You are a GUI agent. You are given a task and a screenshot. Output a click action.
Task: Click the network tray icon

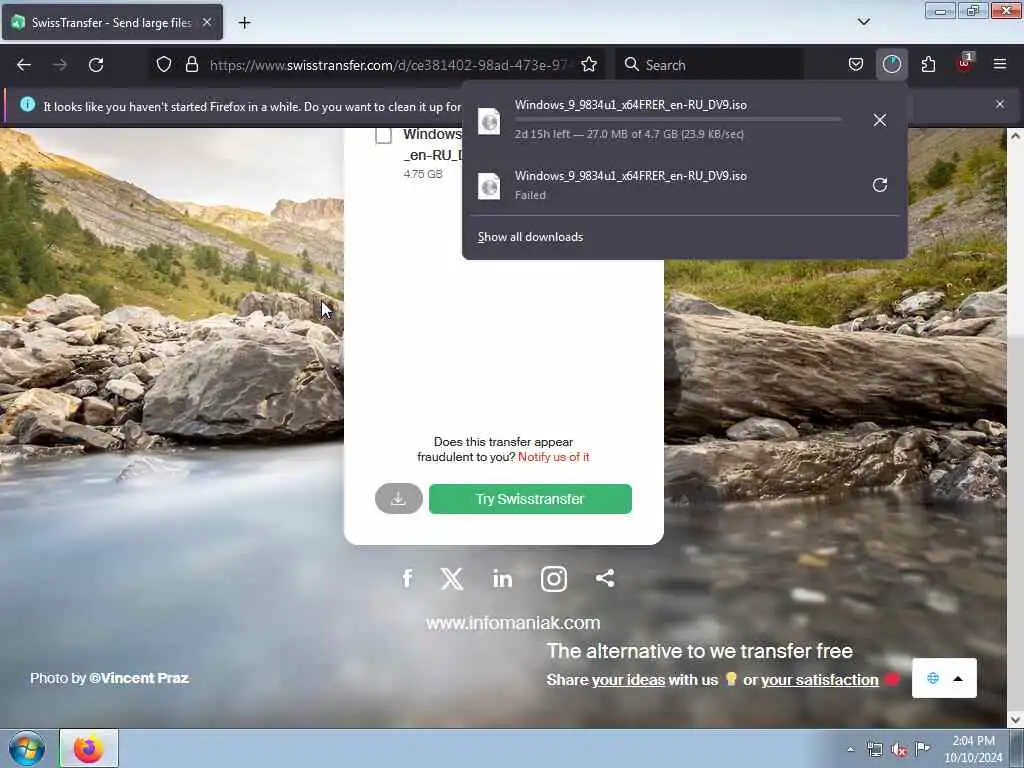875,750
